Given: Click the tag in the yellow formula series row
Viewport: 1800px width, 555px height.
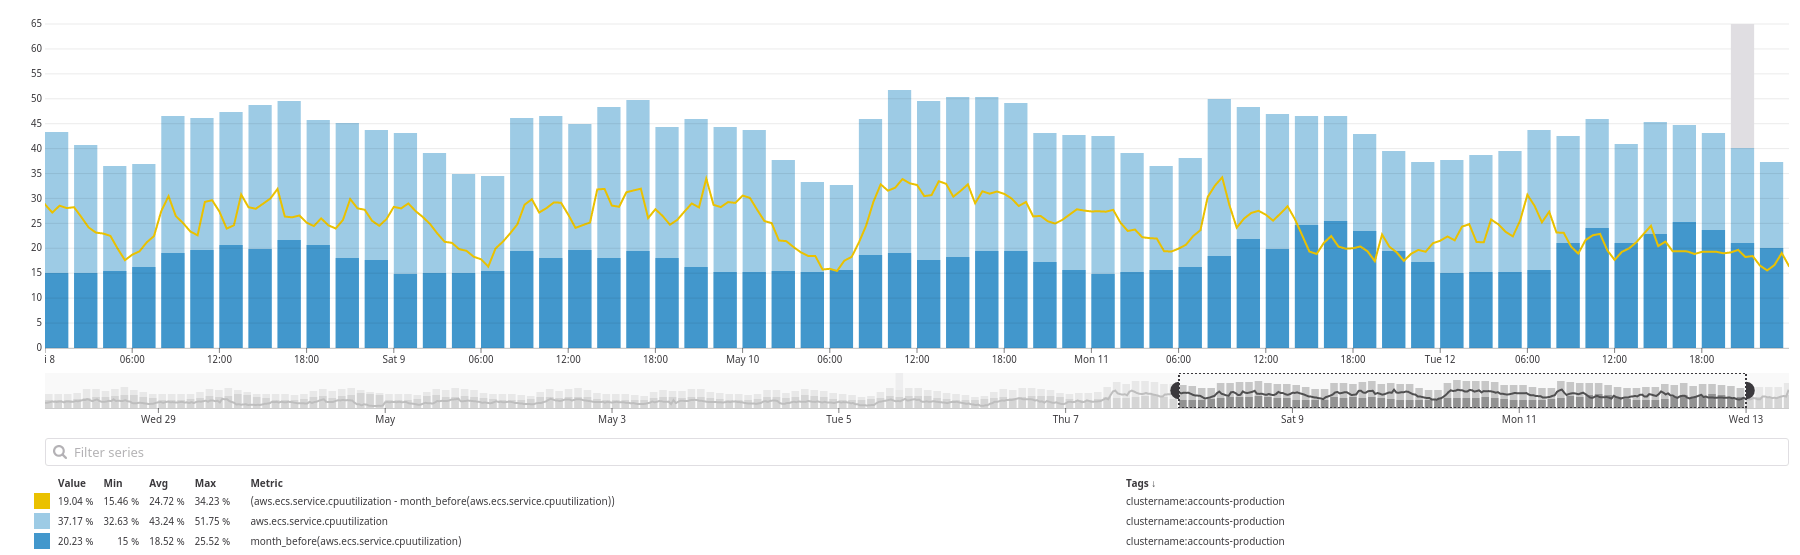Looking at the screenshot, I should click(1205, 502).
